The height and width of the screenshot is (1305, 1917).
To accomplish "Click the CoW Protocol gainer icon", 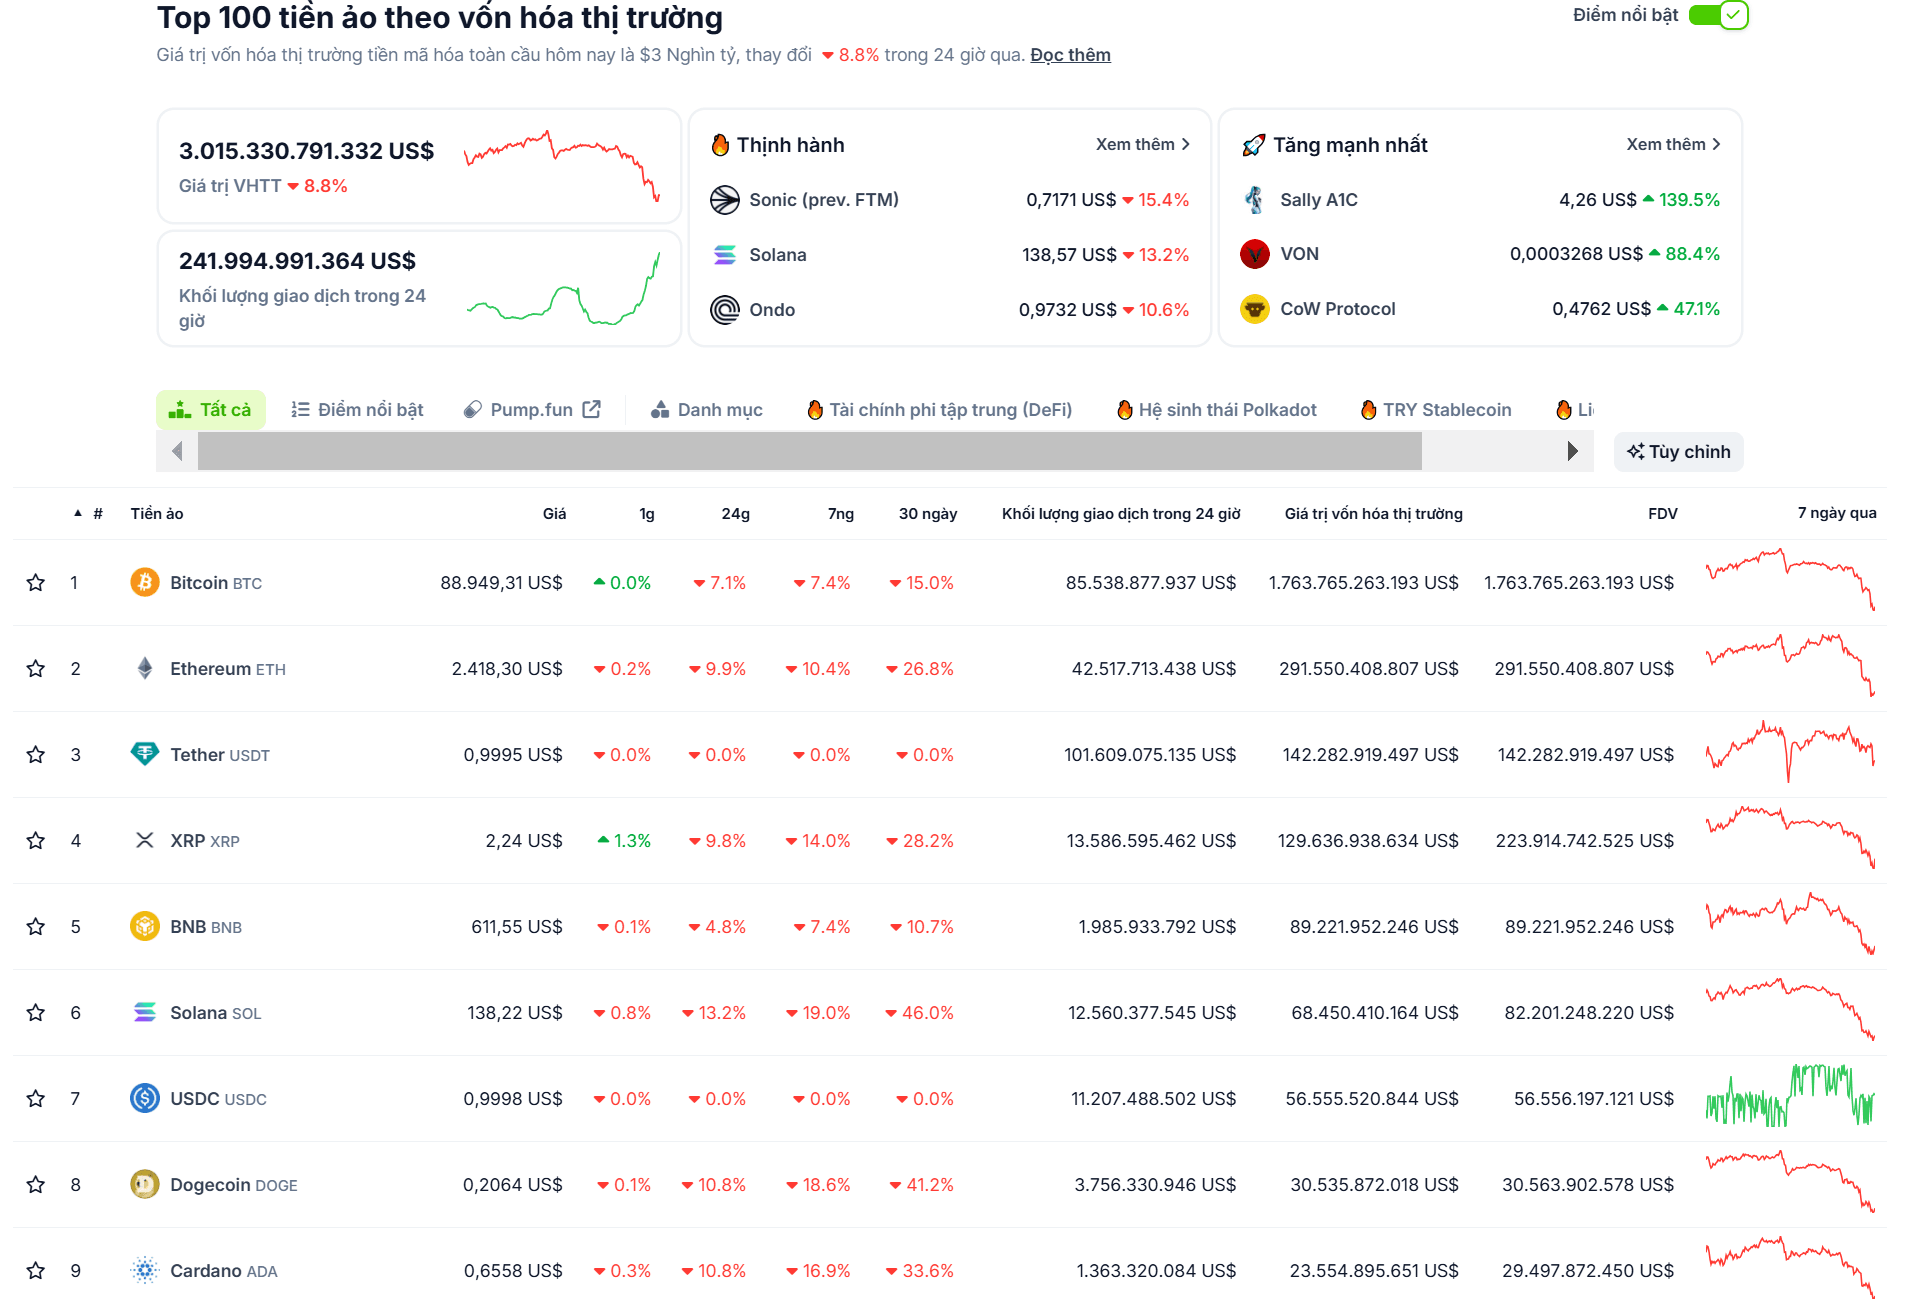I will [x=1255, y=309].
